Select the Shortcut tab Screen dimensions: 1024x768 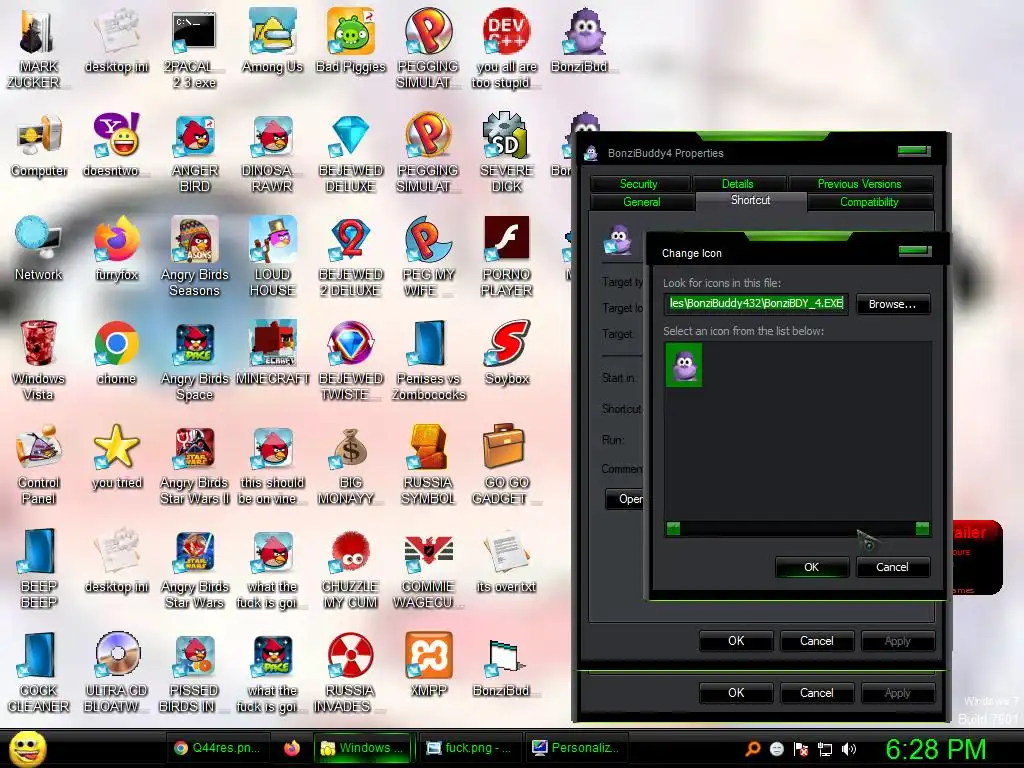click(751, 200)
